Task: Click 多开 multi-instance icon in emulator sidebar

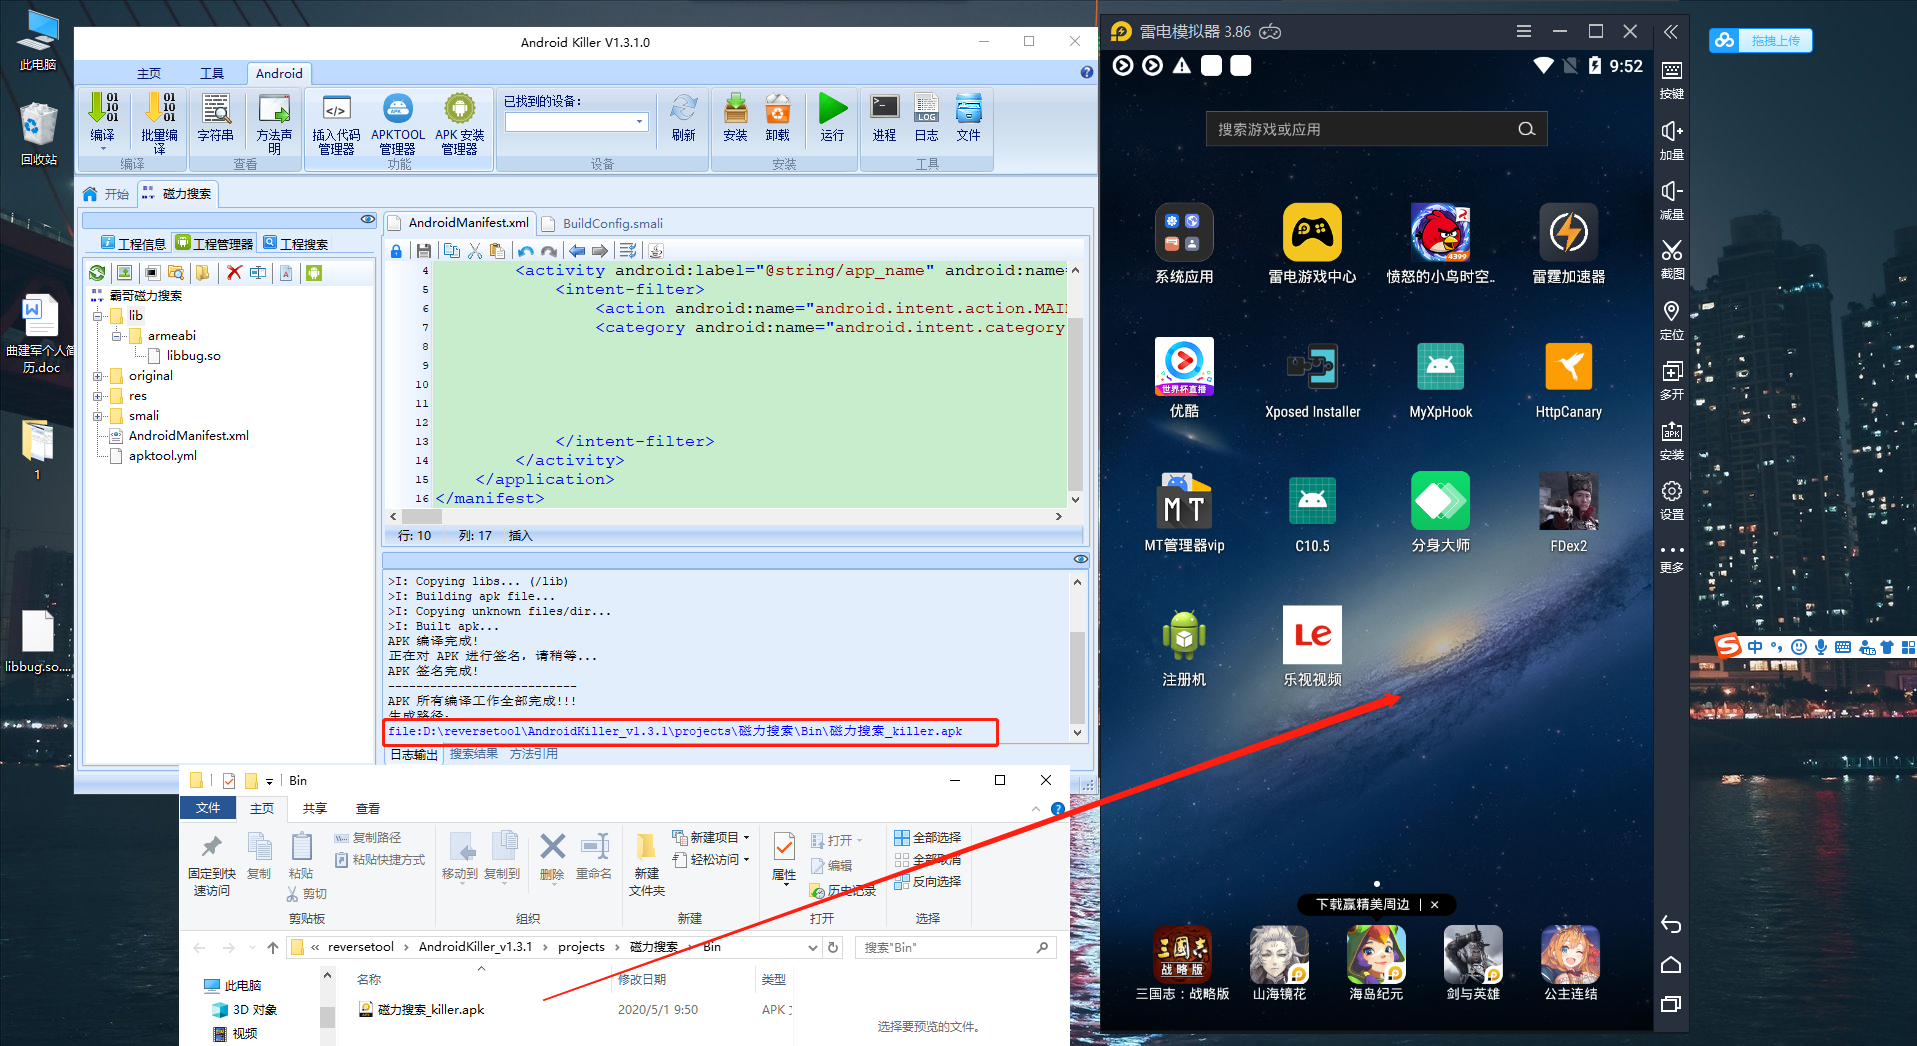Action: [x=1672, y=380]
